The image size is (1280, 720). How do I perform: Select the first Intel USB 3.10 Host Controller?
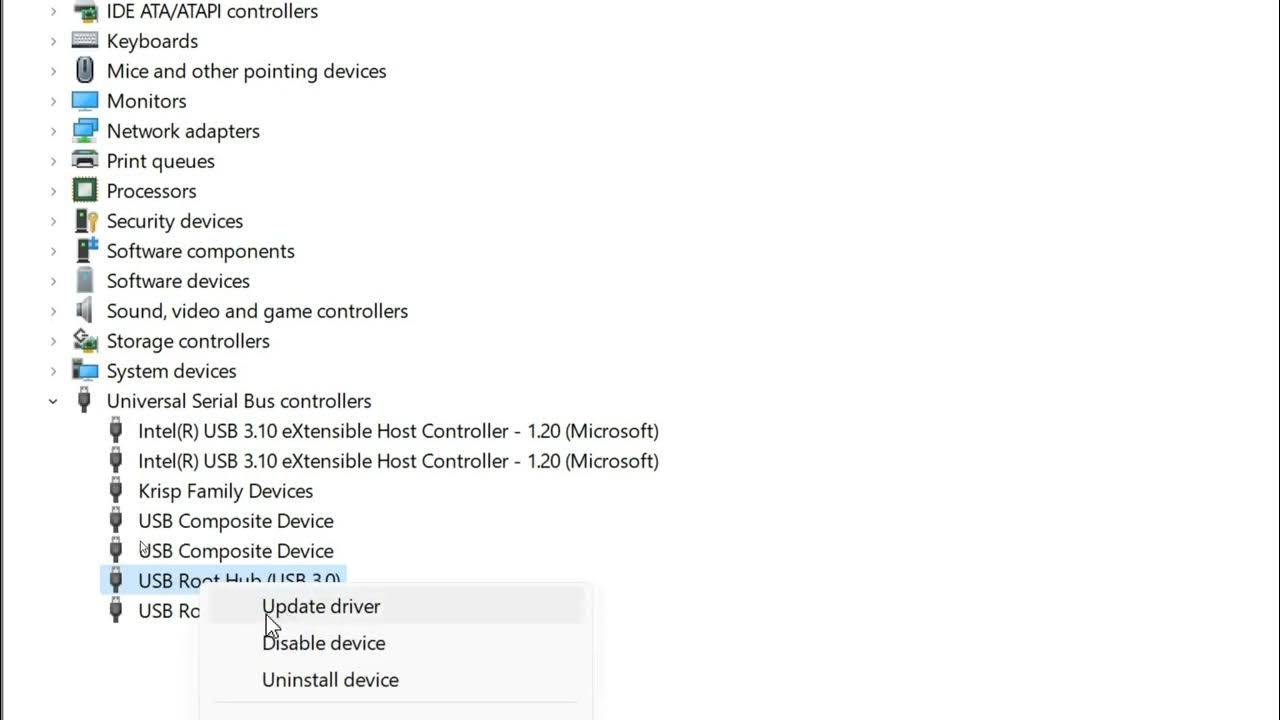click(398, 431)
